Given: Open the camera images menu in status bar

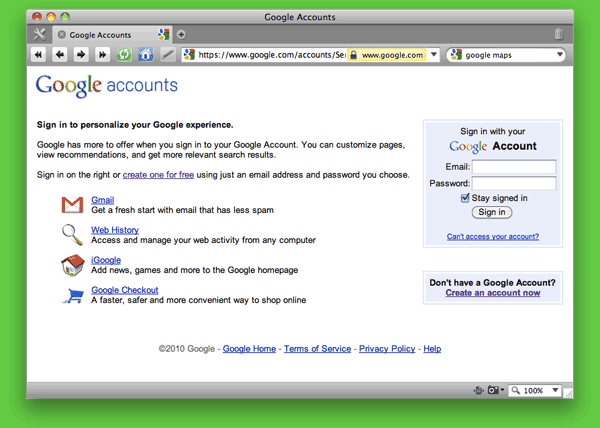Looking at the screenshot, I should coord(496,390).
